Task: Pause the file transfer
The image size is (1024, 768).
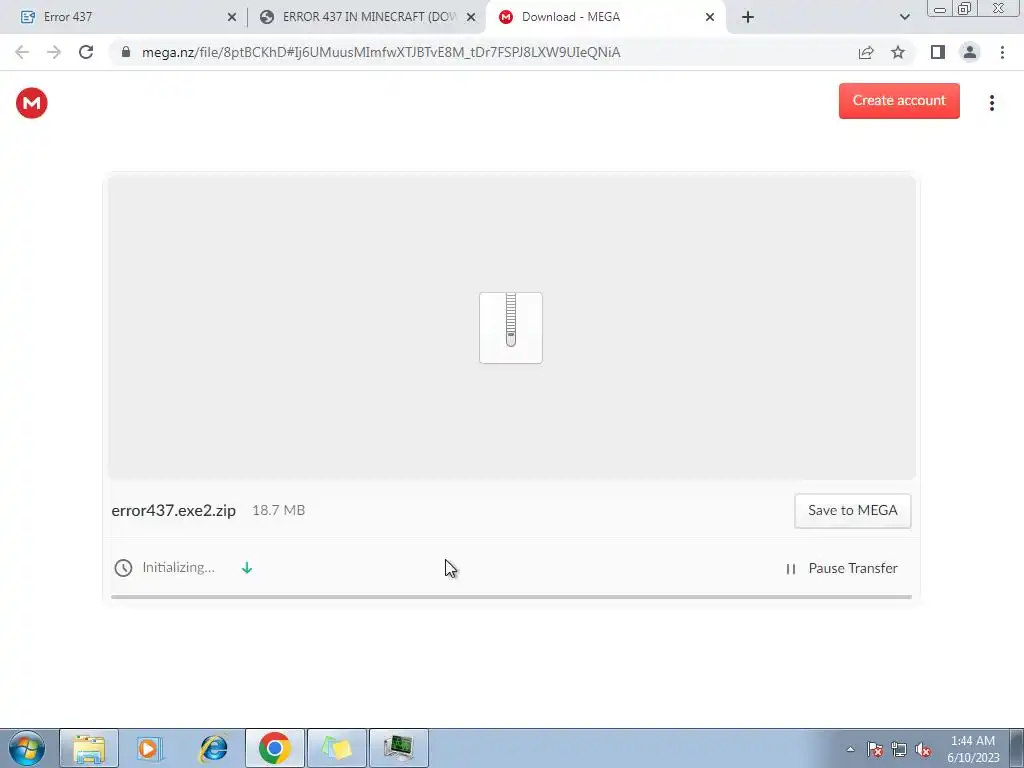Action: (x=841, y=568)
